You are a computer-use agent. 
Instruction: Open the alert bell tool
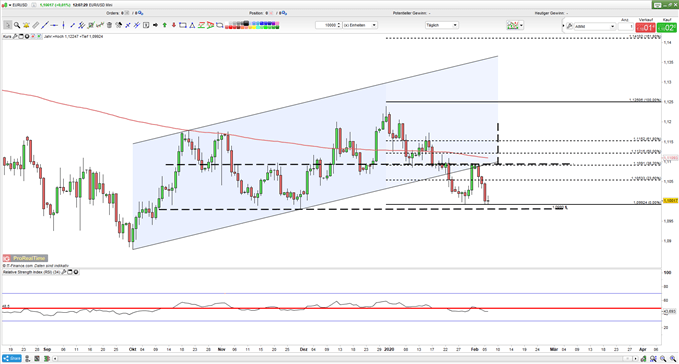26,25
